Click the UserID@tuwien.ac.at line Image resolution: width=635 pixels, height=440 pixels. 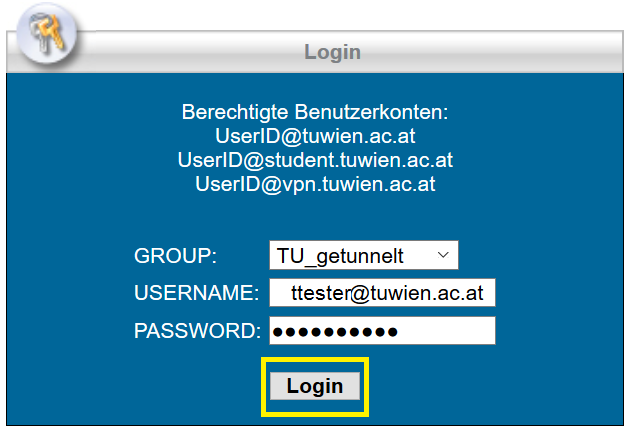tap(315, 136)
